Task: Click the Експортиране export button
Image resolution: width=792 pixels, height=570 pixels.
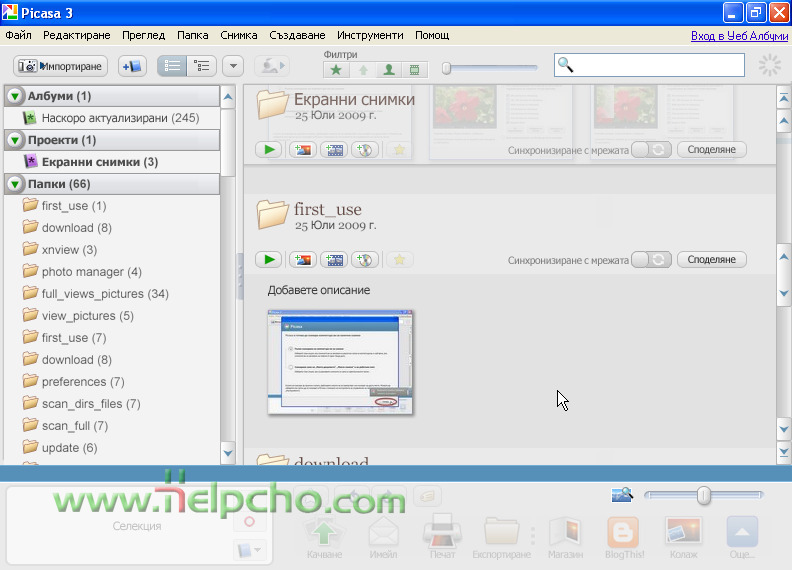Action: pyautogui.click(x=502, y=538)
